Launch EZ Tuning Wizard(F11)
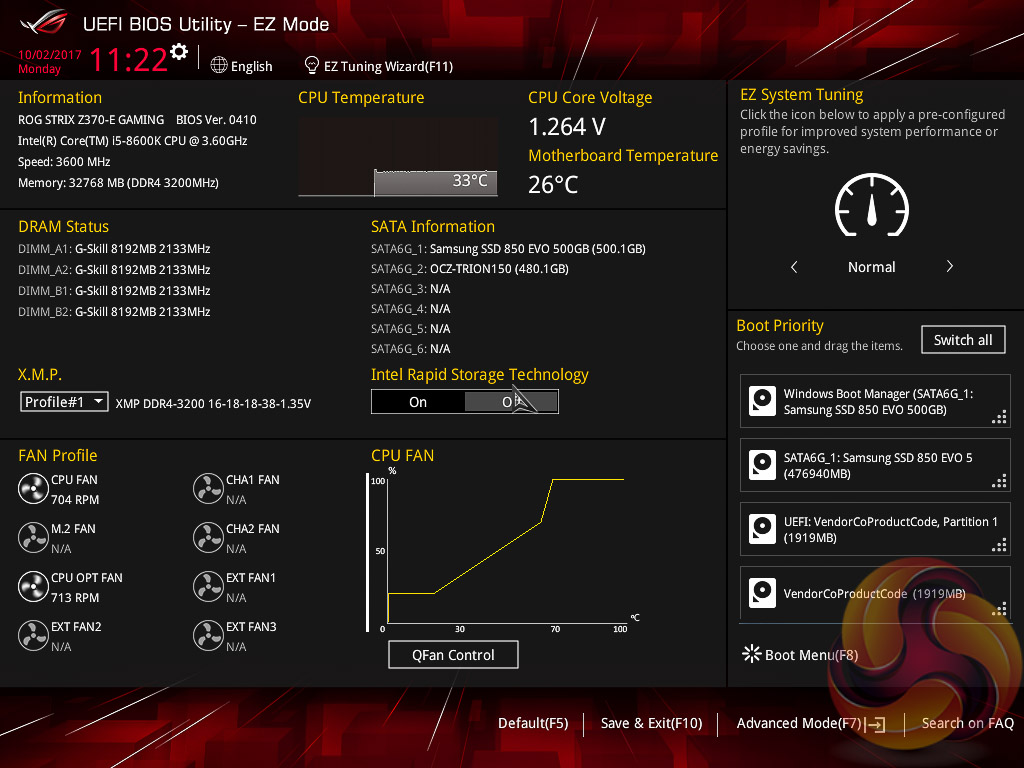Viewport: 1024px width, 768px height. coord(389,66)
